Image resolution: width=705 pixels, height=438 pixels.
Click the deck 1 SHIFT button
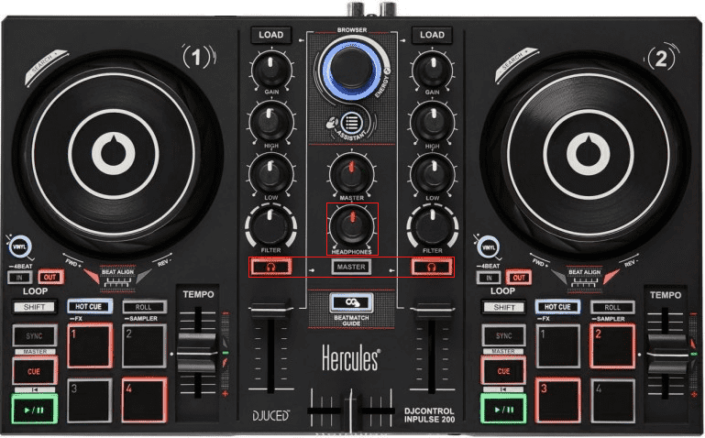(x=35, y=307)
